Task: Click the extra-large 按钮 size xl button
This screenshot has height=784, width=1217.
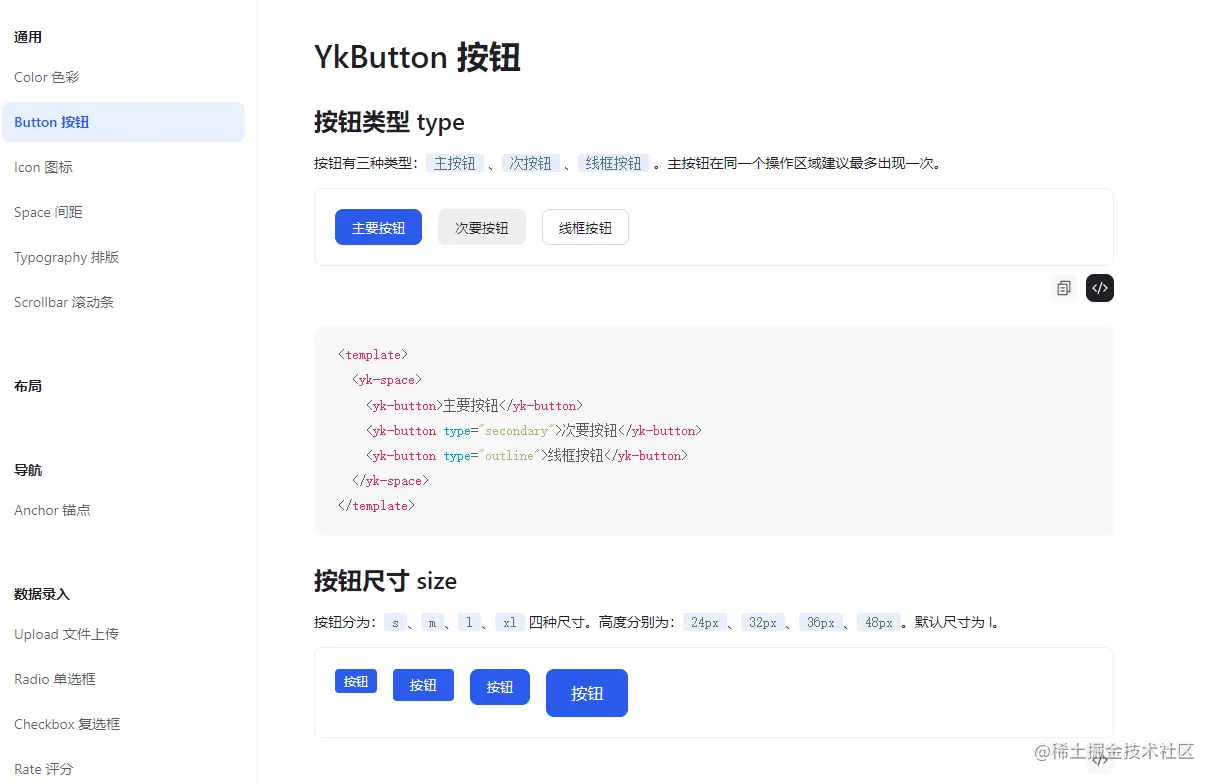Action: click(x=587, y=693)
